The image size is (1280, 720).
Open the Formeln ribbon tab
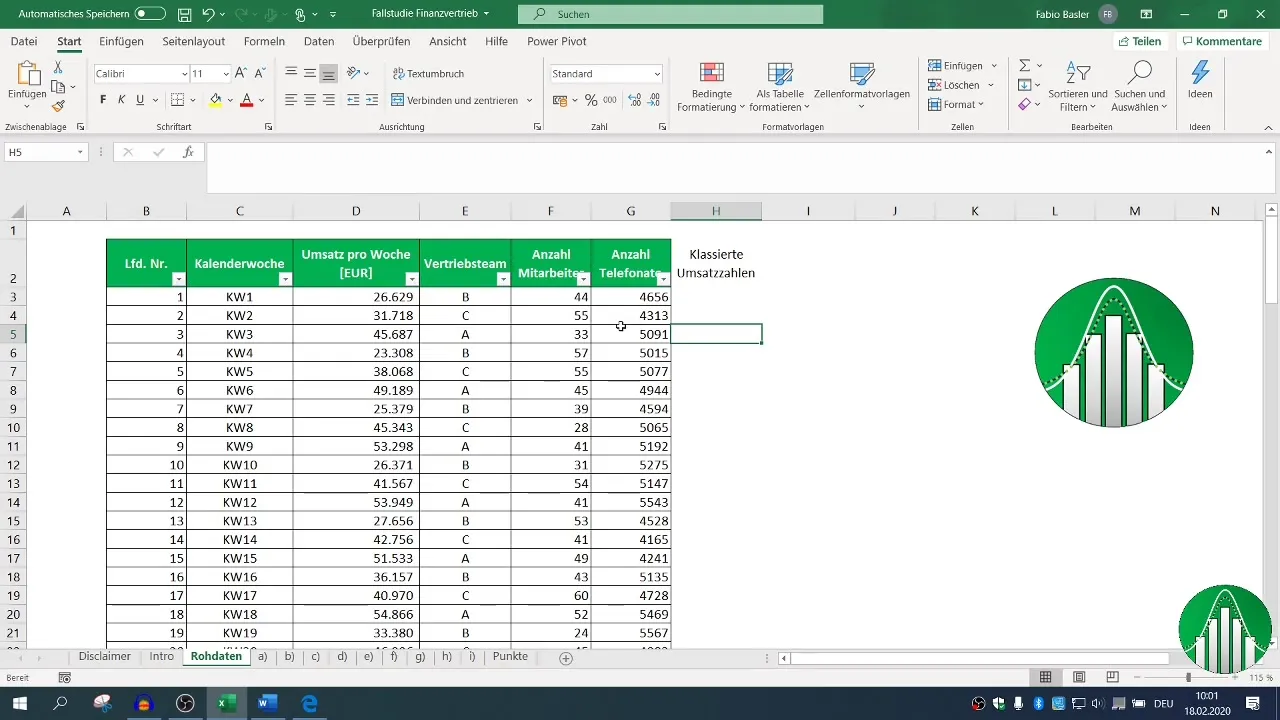coord(264,41)
